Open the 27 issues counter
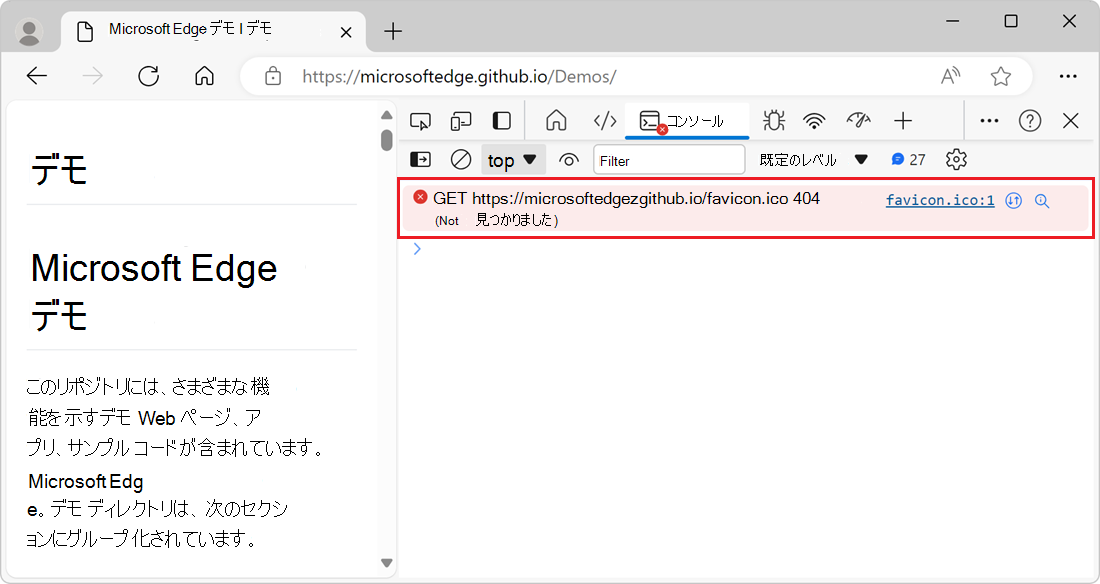This screenshot has width=1100, height=584. coord(903,158)
